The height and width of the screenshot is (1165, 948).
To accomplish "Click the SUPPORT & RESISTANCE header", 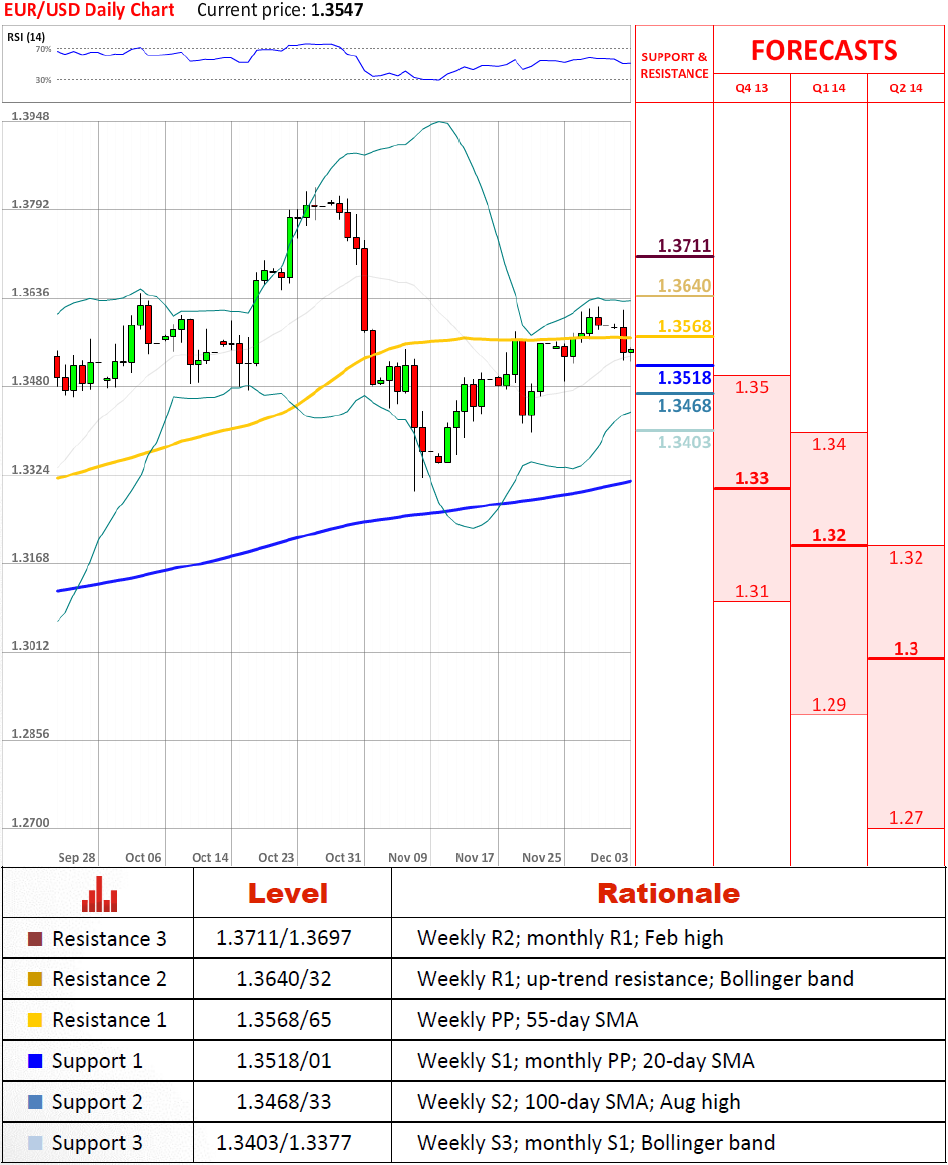I will click(x=674, y=65).
